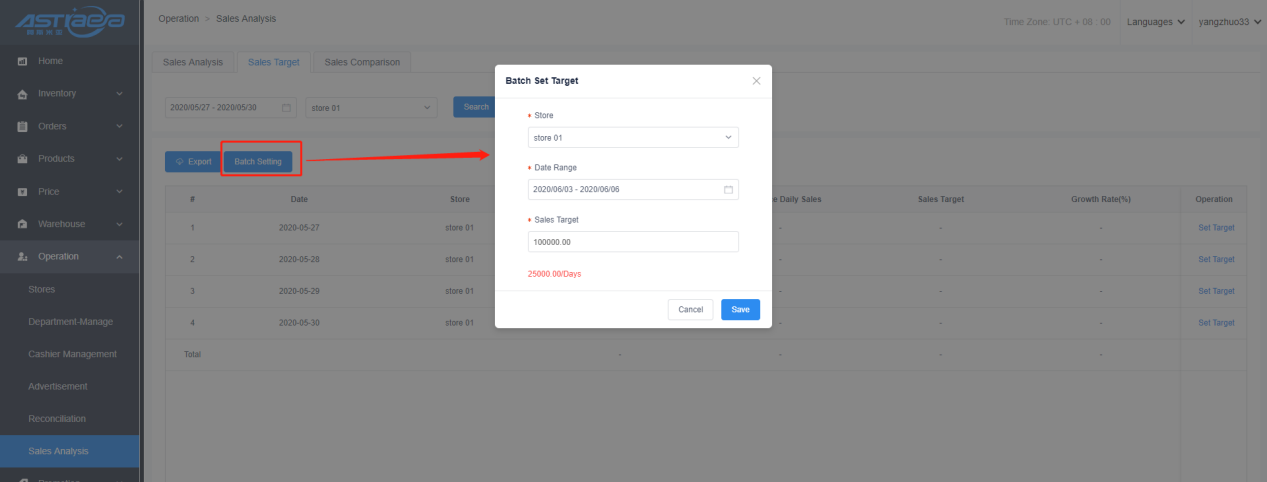Switch to the Sales Comparison tab
This screenshot has height=482, width=1267.
tap(362, 62)
